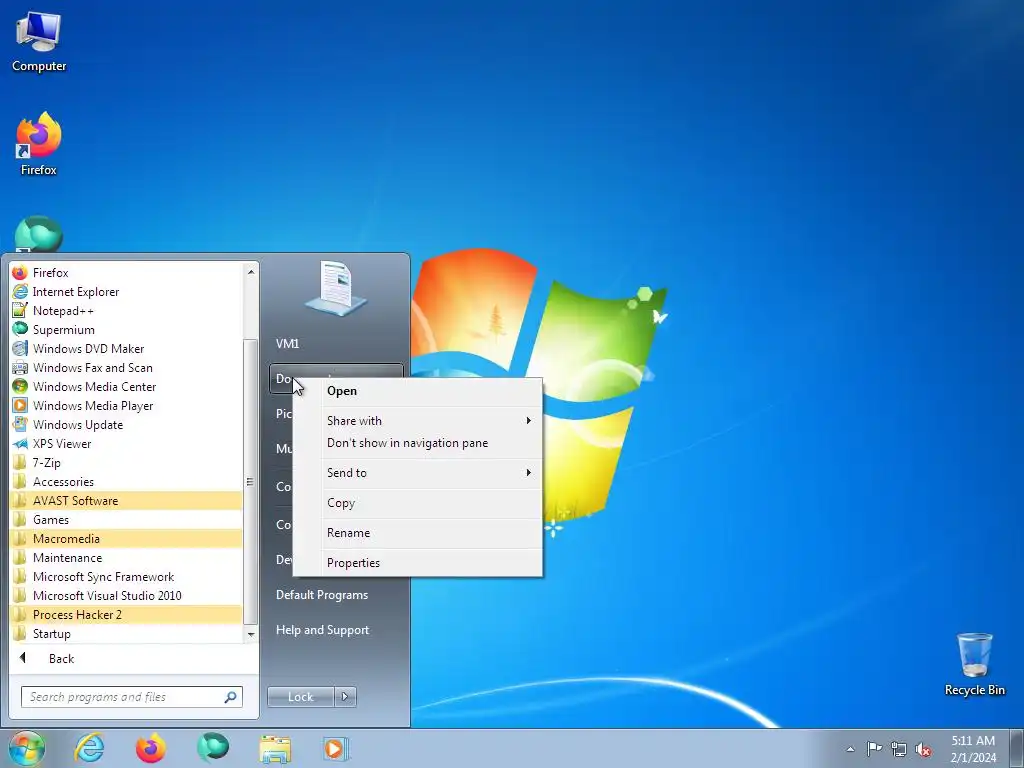Viewport: 1024px width, 768px height.
Task: Choose Properties in the context menu
Action: pyautogui.click(x=417, y=563)
